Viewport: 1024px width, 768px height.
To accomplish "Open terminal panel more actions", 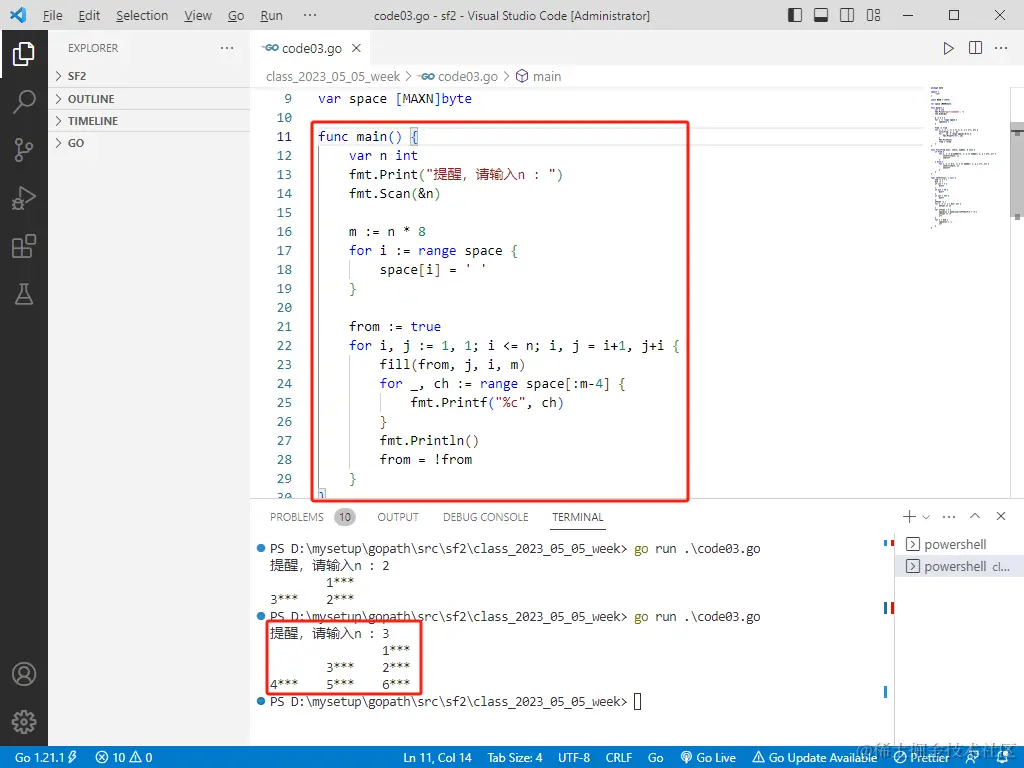I will pos(949,517).
